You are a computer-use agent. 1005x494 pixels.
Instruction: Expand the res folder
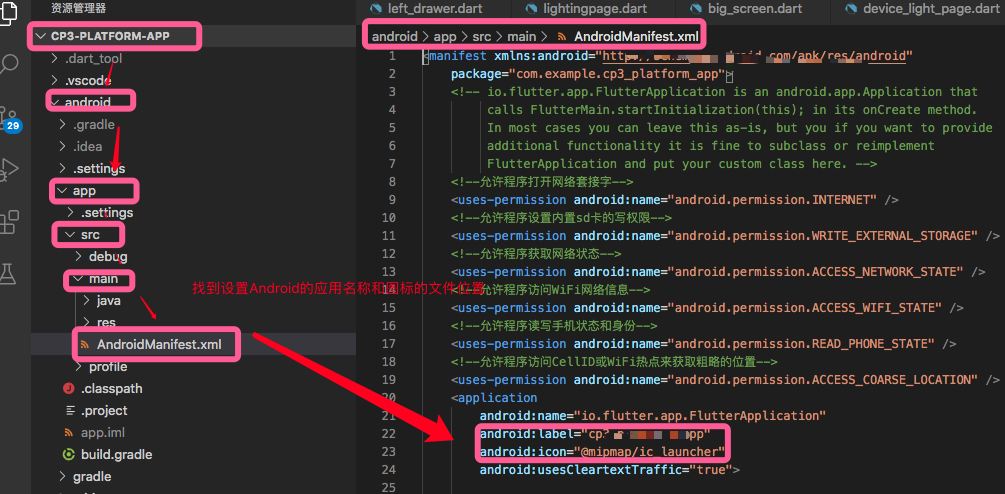106,322
